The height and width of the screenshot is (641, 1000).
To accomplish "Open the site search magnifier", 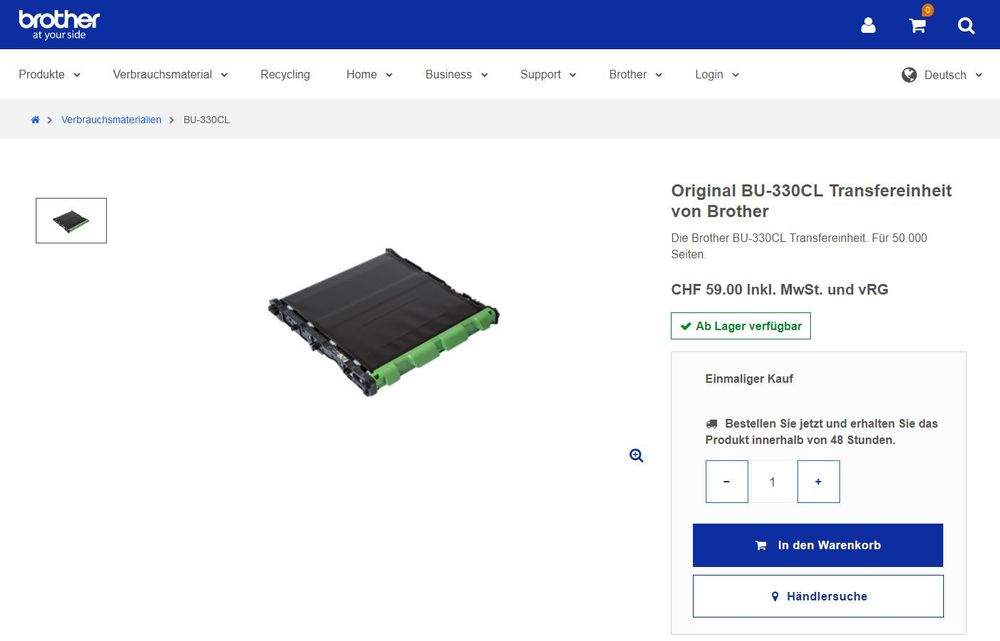I will [x=966, y=26].
